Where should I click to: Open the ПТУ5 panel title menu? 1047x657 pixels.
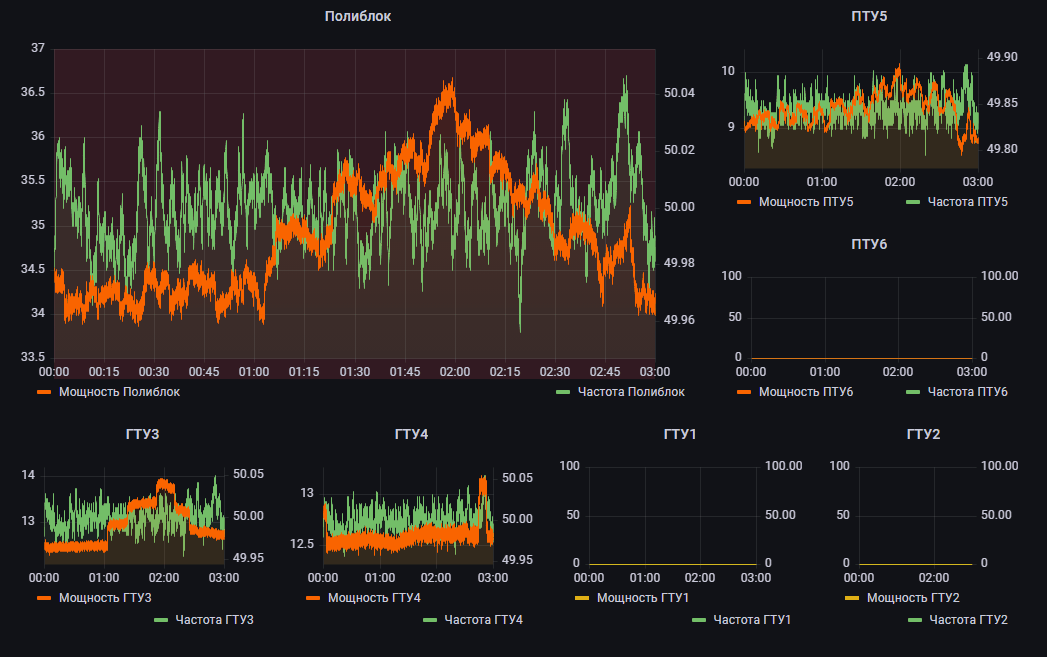coord(868,16)
